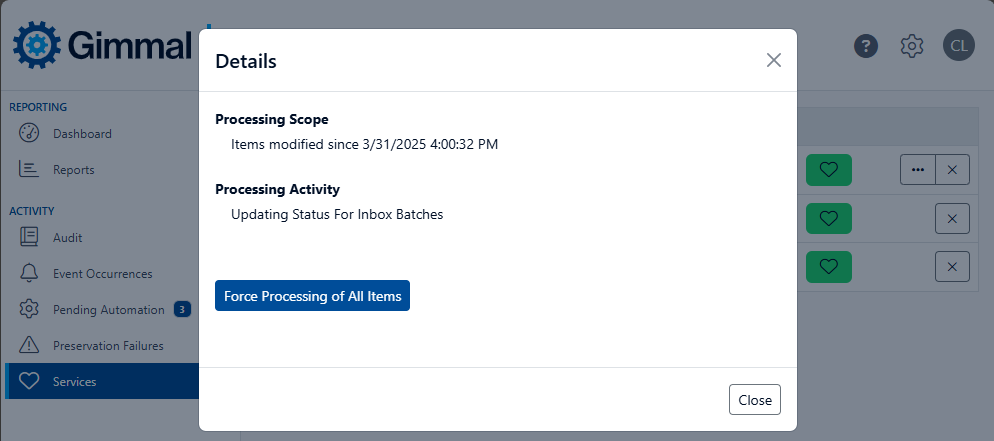The image size is (994, 441).
Task: Click the third row green heart button
Action: [828, 266]
